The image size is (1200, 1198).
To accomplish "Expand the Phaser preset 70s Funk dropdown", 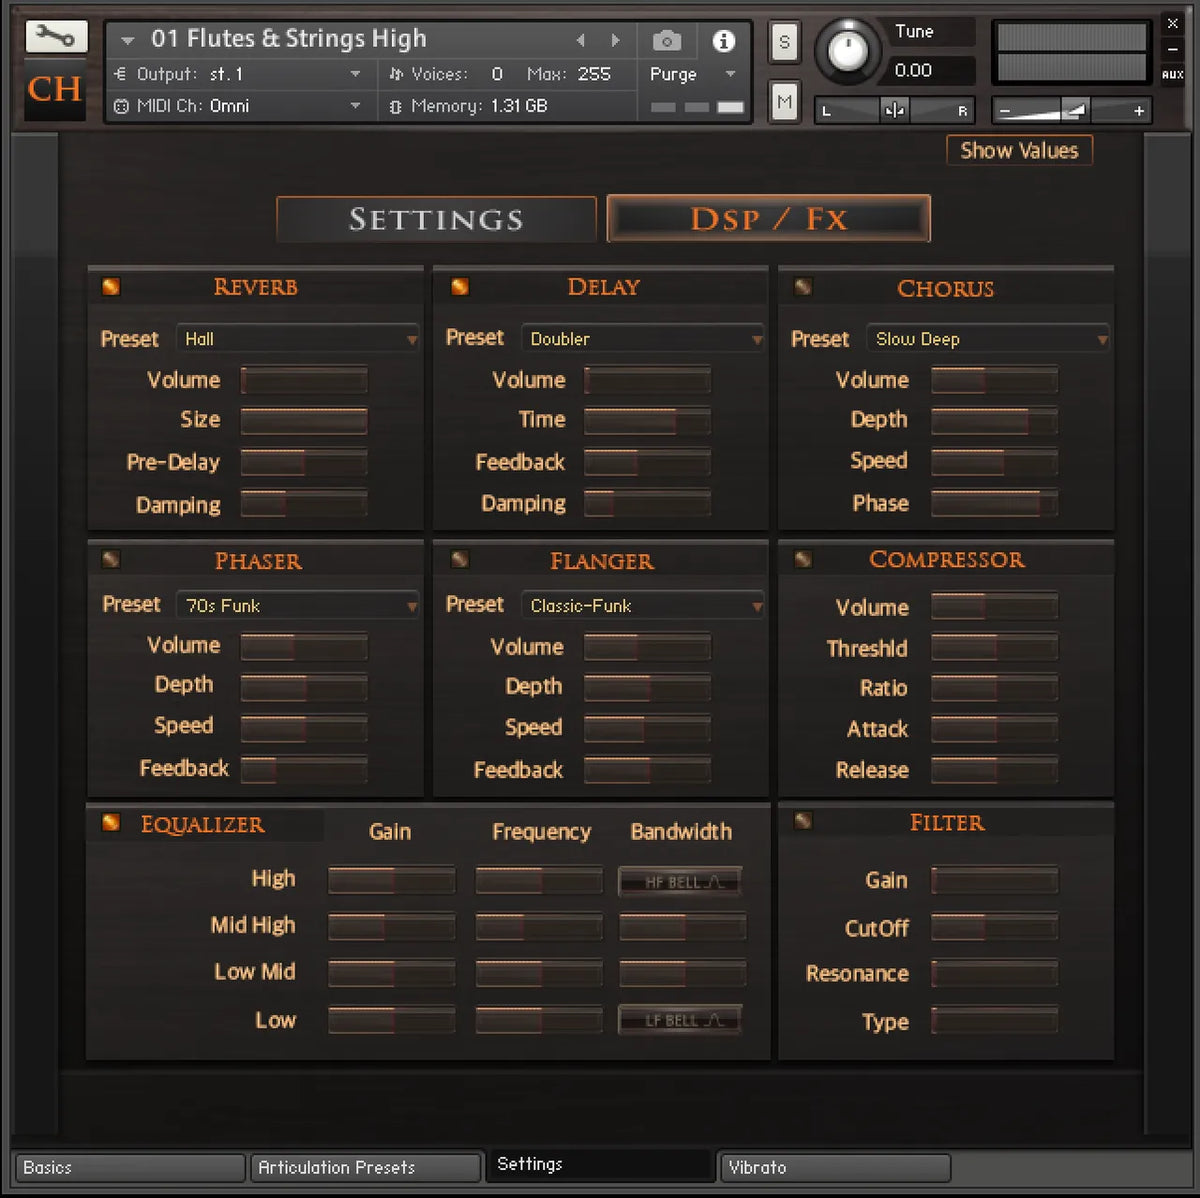I will point(298,605).
